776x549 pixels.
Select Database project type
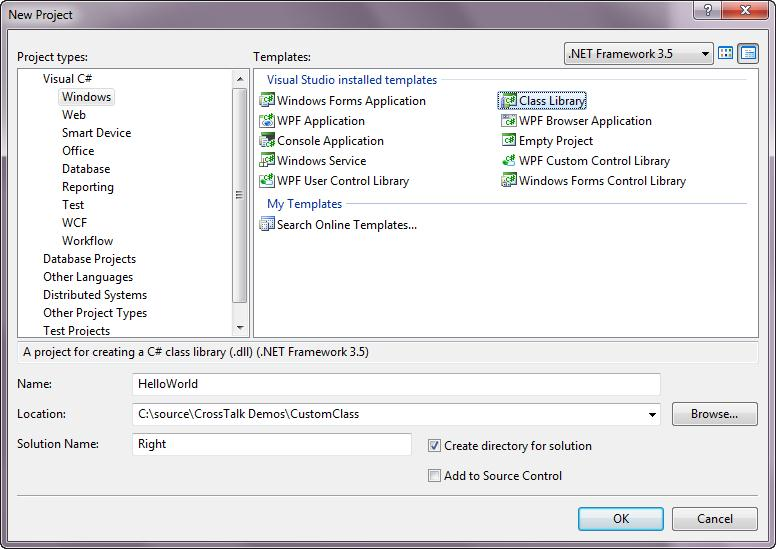pyautogui.click(x=86, y=169)
